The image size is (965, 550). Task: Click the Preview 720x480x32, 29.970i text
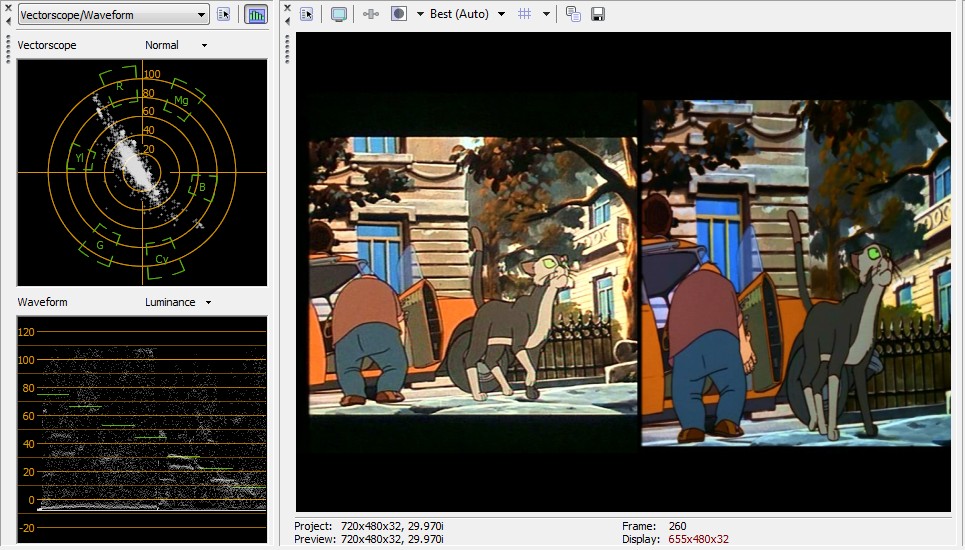click(369, 539)
